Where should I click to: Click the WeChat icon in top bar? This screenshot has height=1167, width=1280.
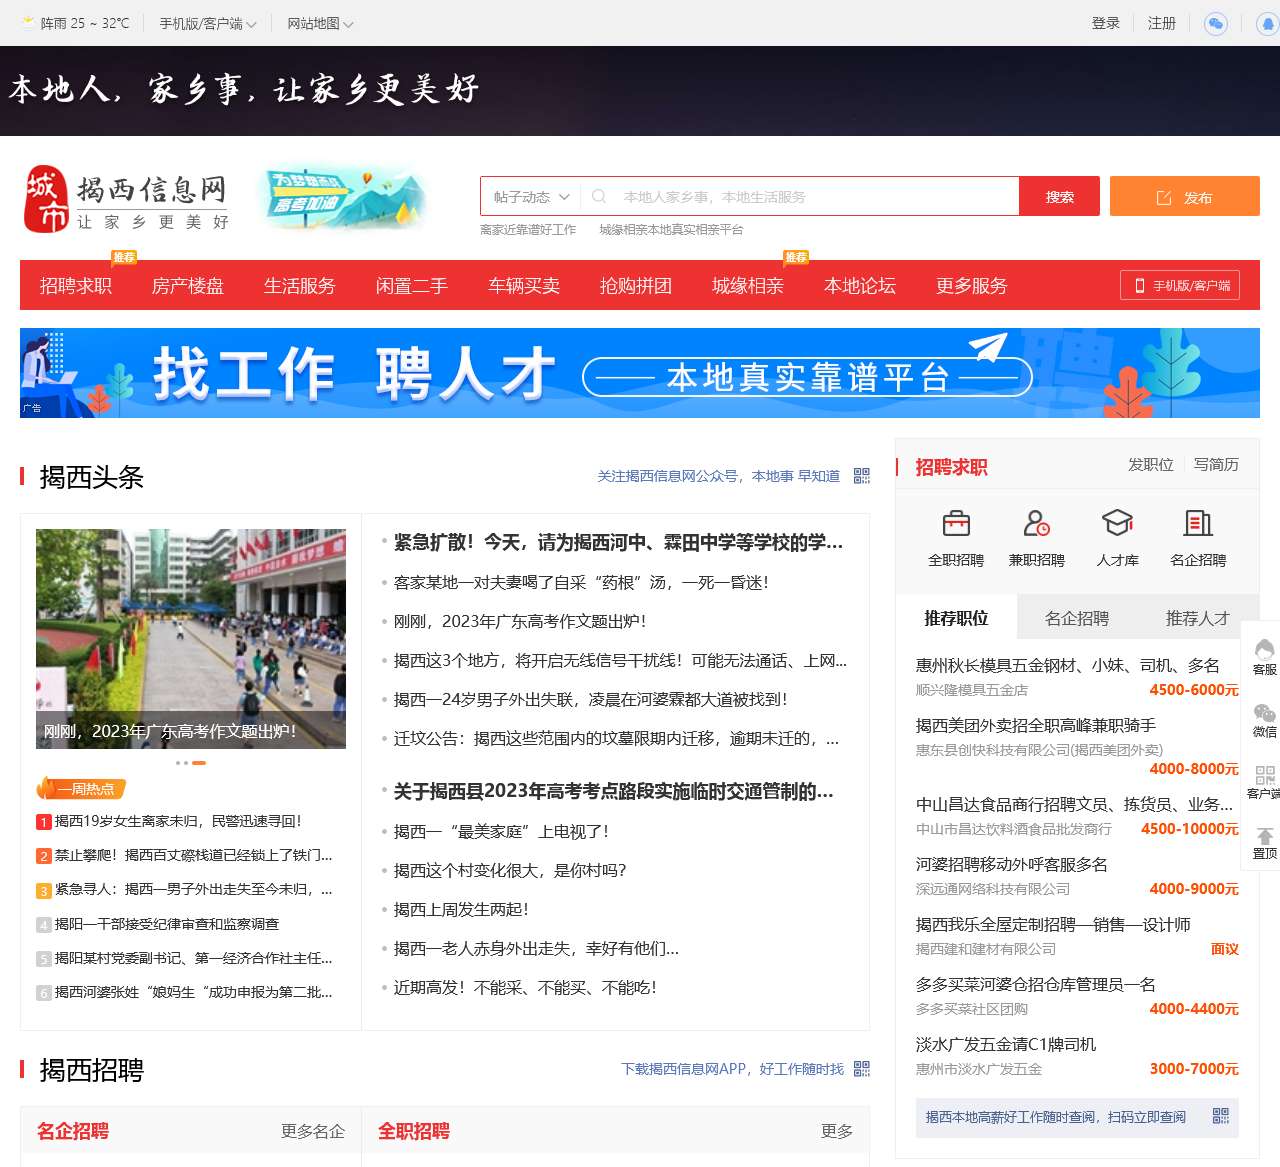pyautogui.click(x=1215, y=23)
